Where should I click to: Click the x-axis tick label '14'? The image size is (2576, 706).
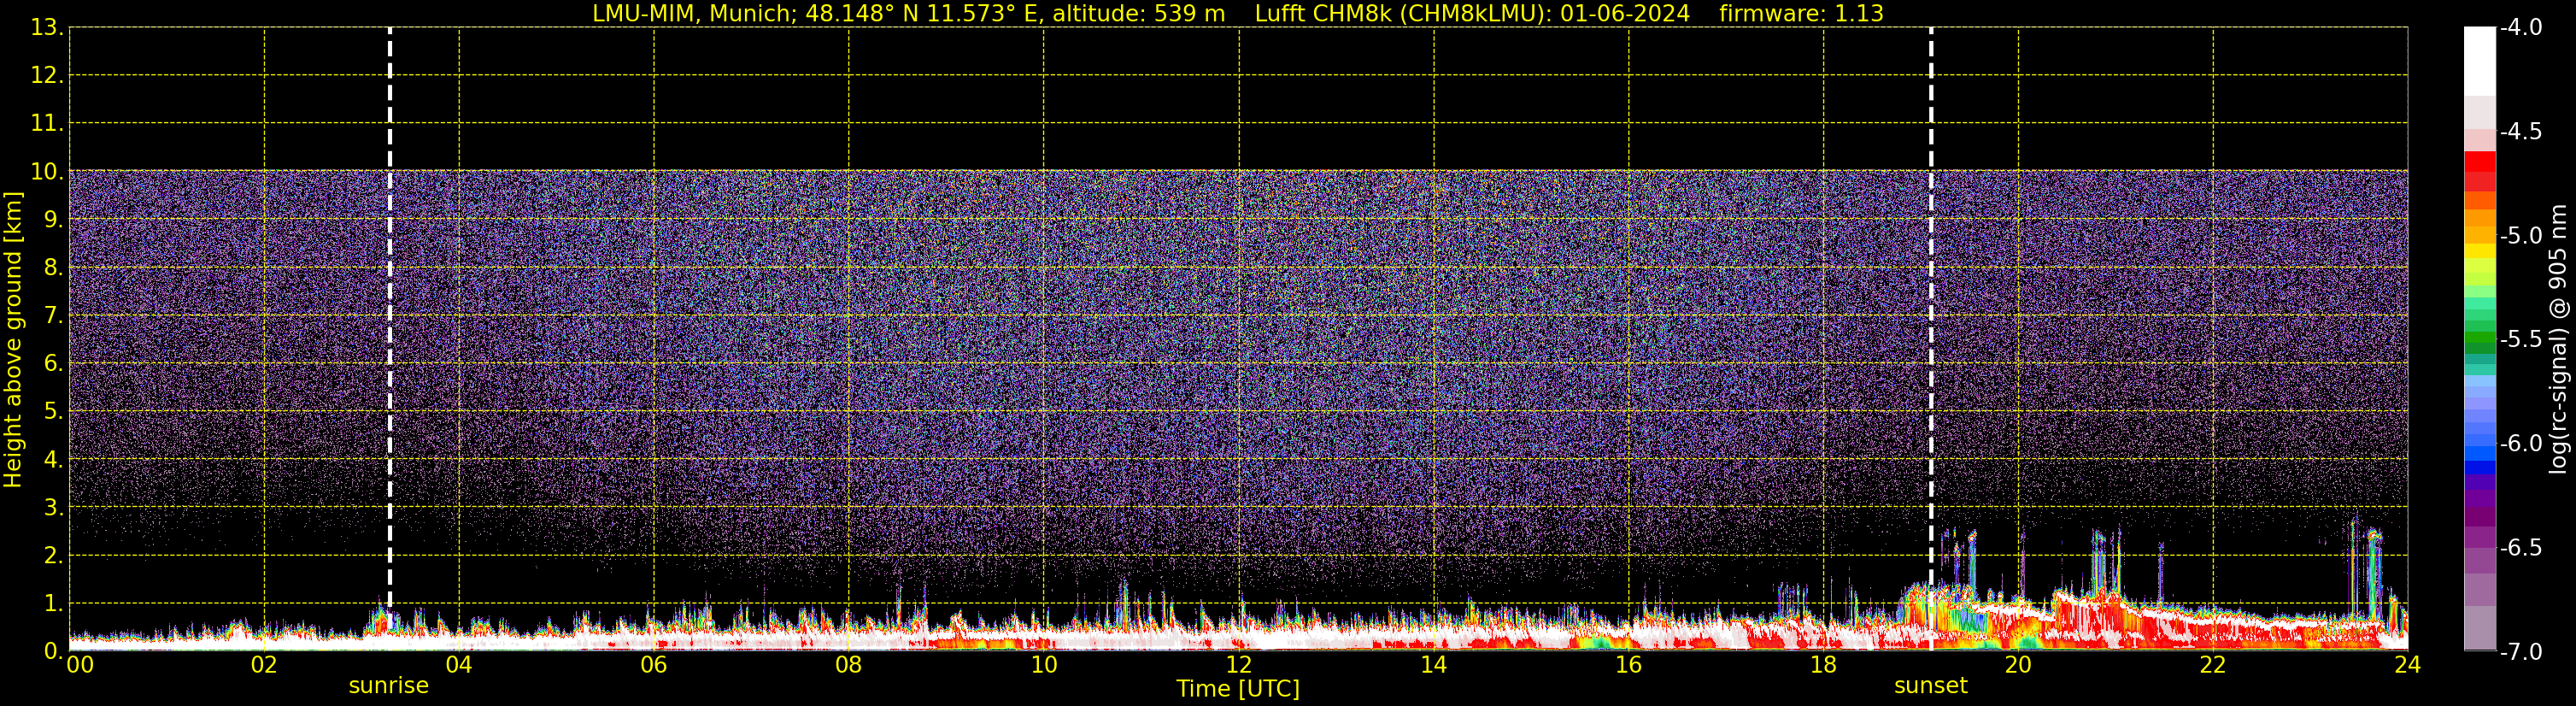tap(1434, 665)
